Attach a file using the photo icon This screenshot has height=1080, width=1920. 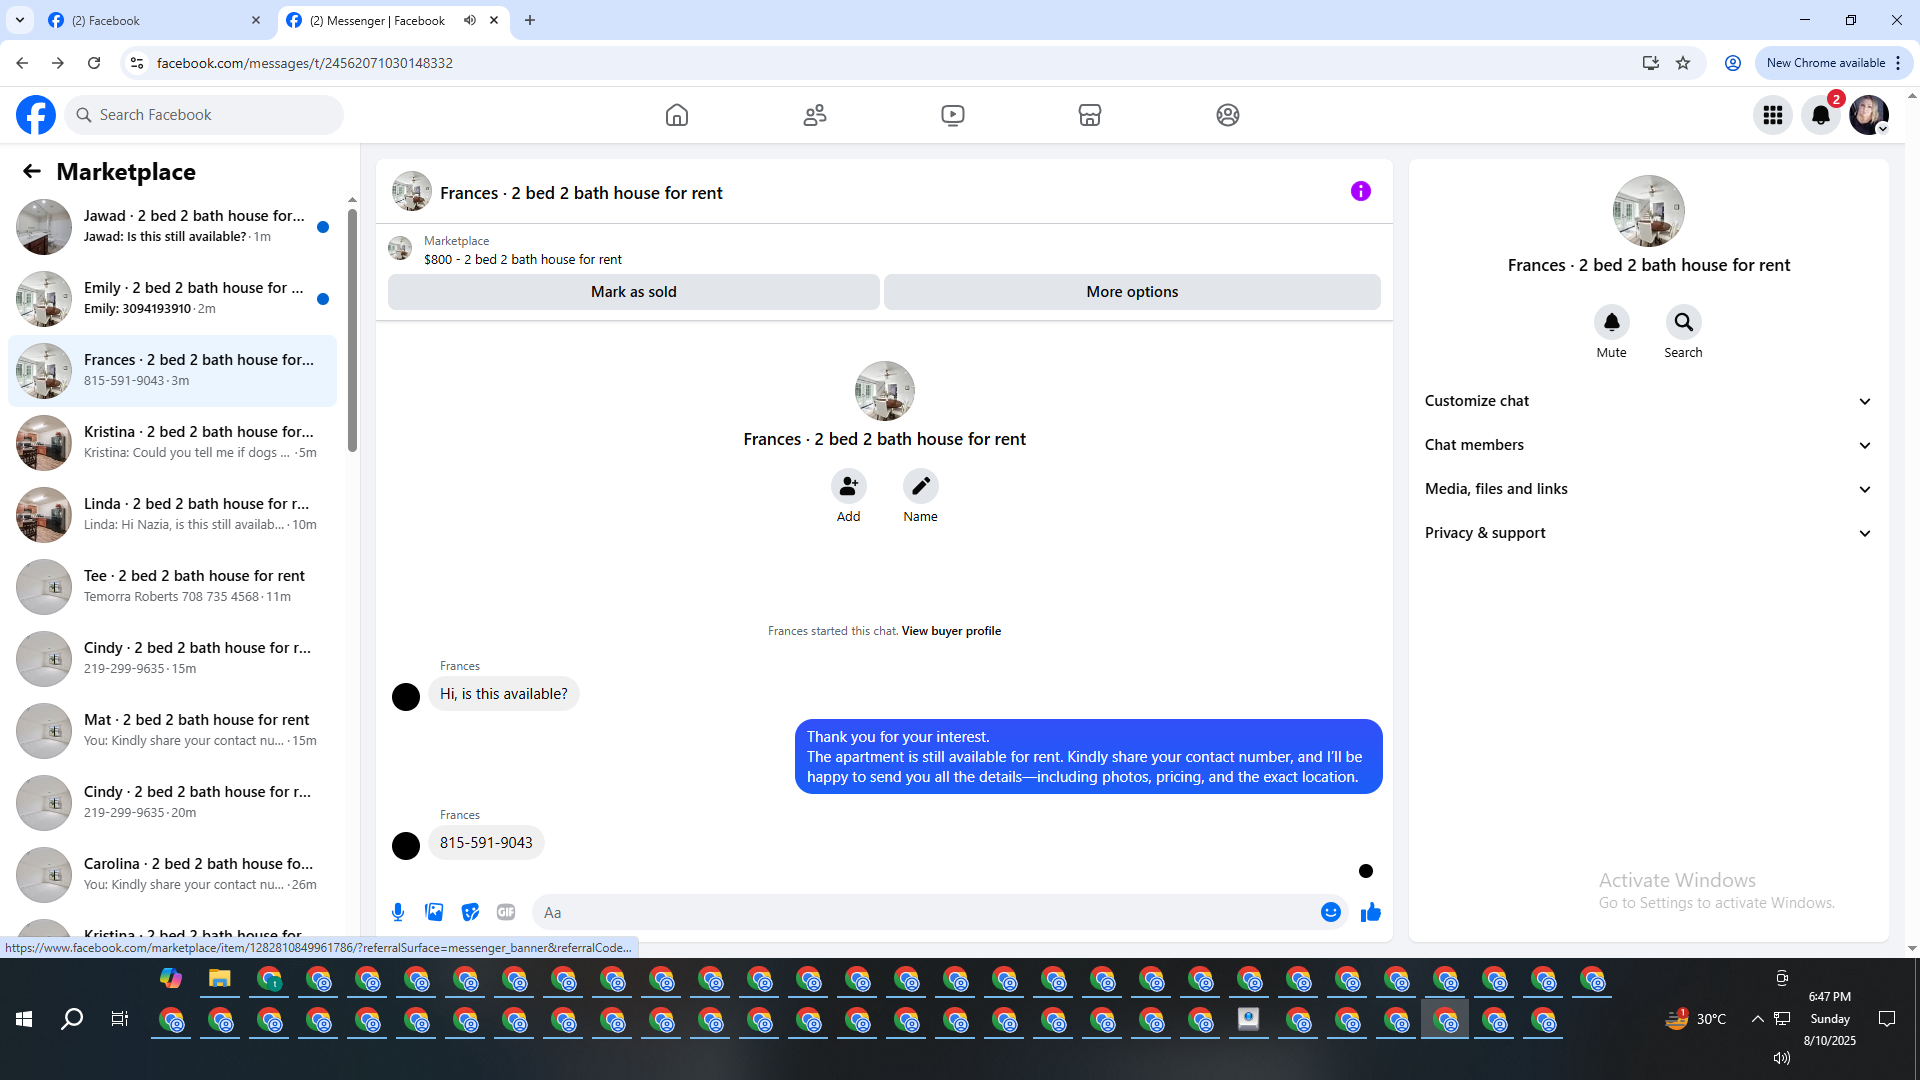tap(434, 912)
